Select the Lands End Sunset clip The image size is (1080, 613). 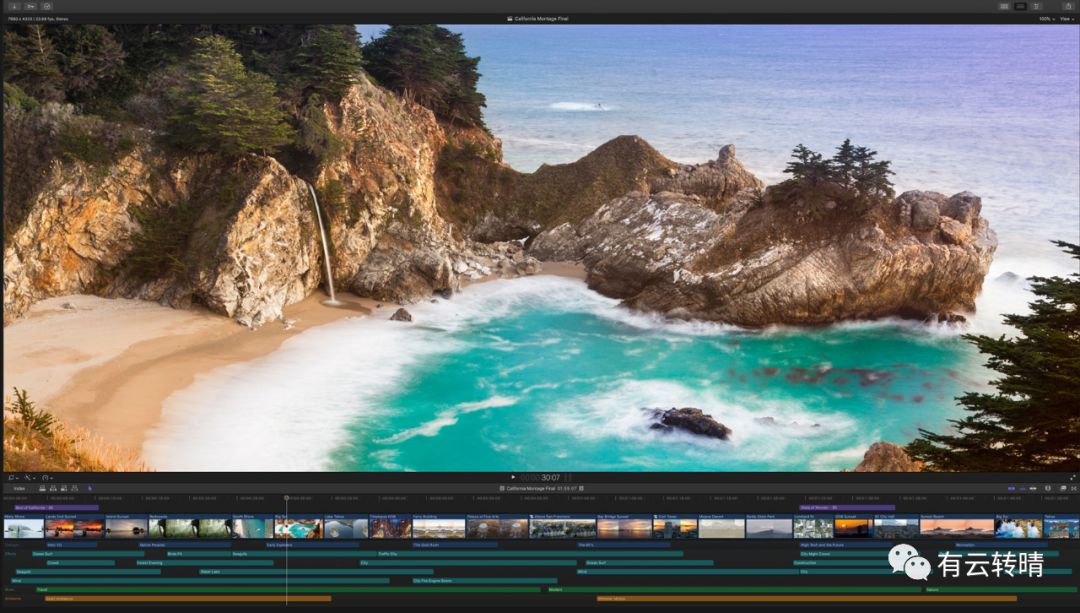click(74, 526)
